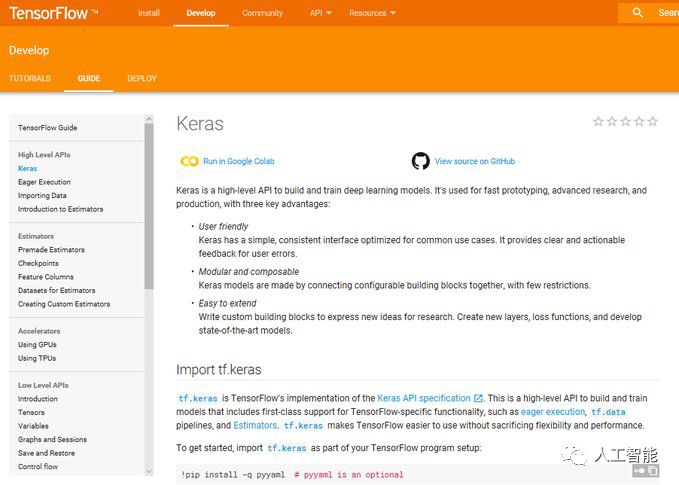Open Creating Custom Estimators sidebar item

click(x=64, y=304)
